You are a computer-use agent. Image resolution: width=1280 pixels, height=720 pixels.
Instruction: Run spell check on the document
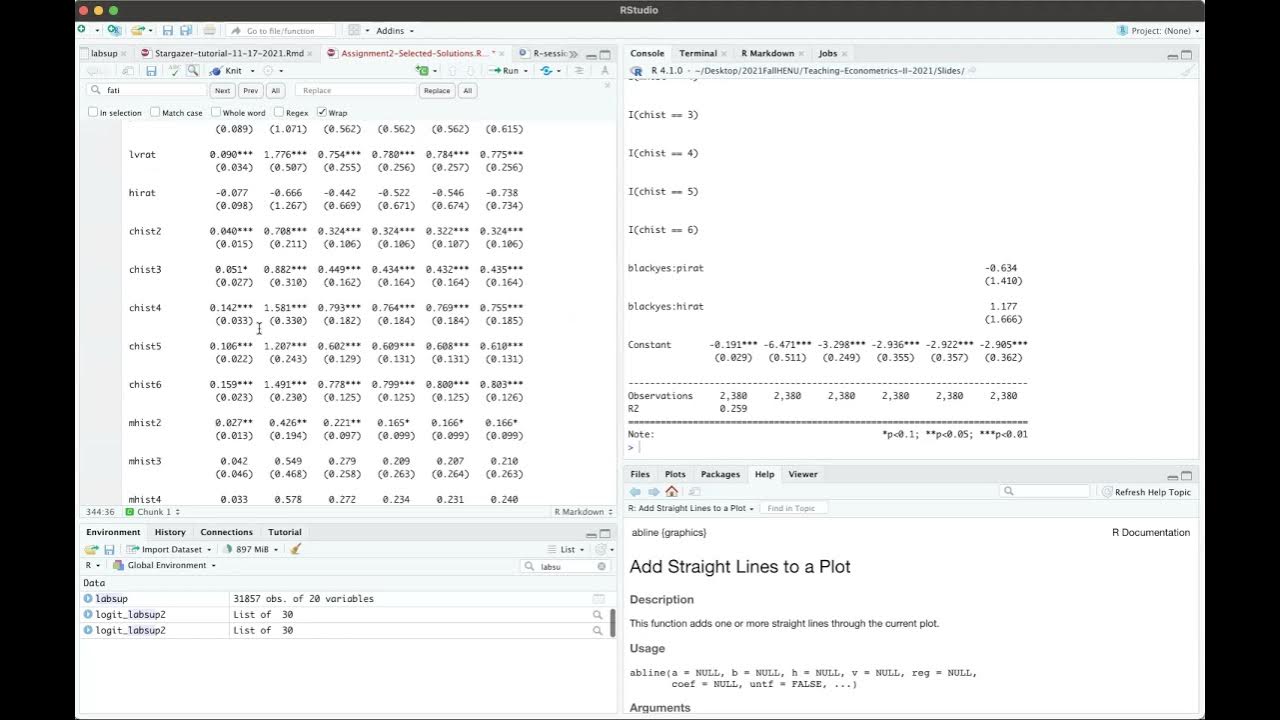click(x=174, y=71)
